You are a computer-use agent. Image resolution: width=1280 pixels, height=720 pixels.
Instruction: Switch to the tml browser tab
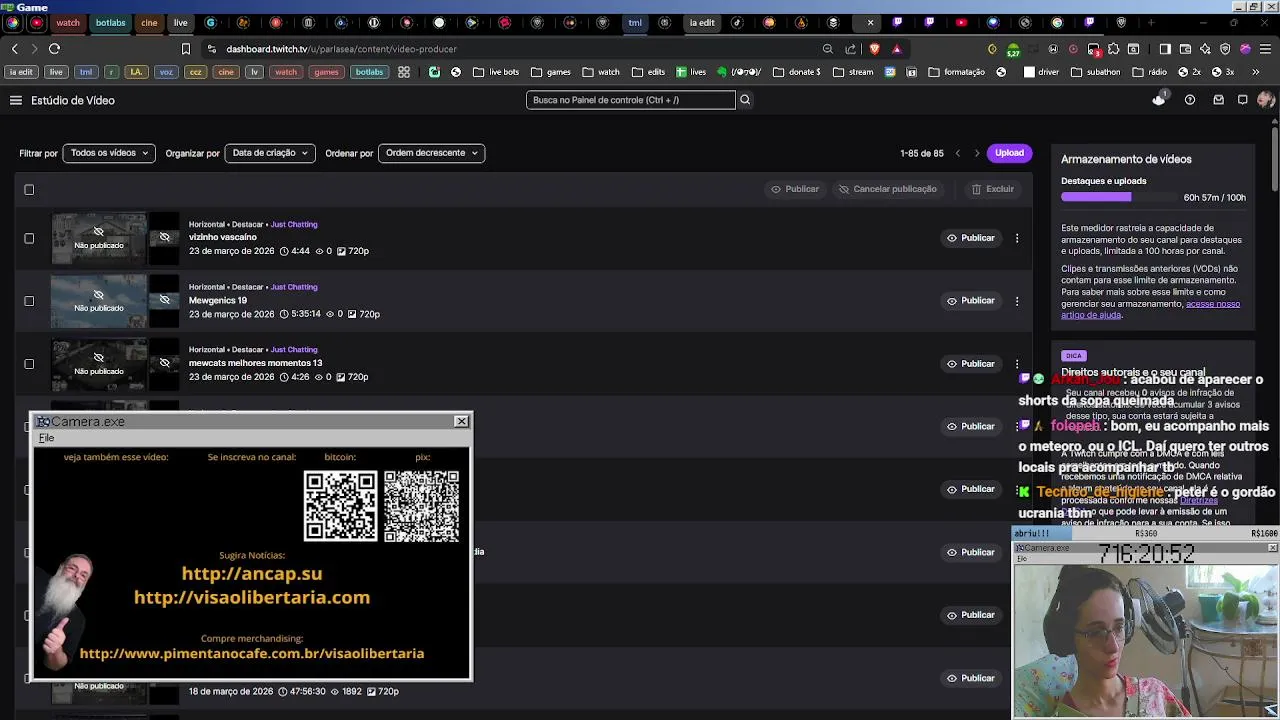(x=635, y=22)
